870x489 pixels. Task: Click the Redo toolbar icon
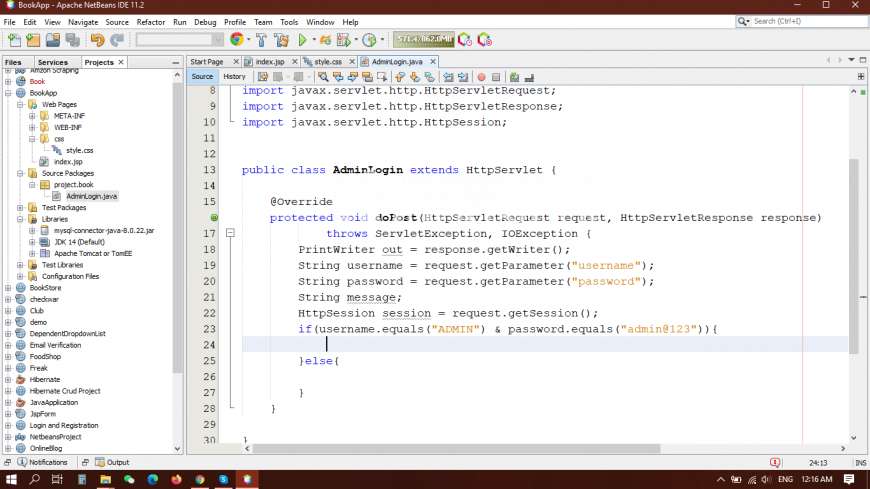(117, 40)
